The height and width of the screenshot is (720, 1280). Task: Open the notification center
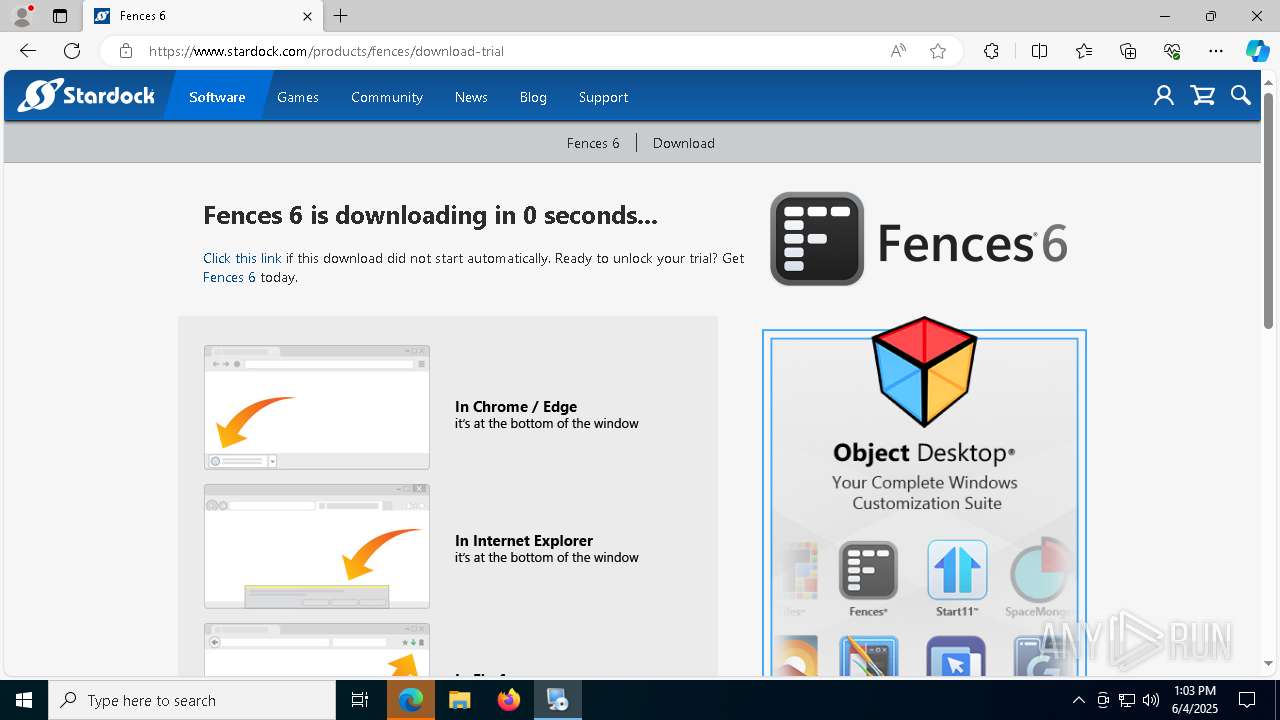[1247, 700]
